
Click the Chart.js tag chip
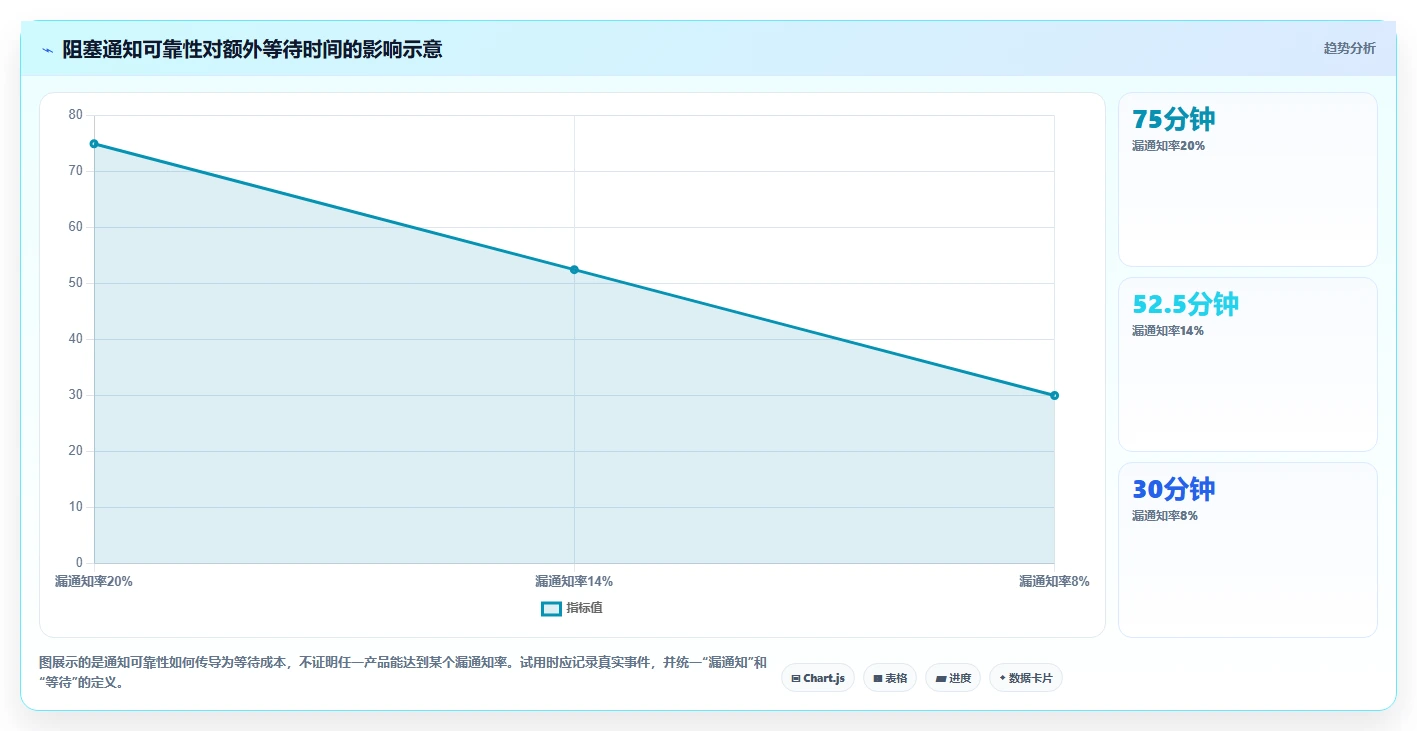(817, 678)
